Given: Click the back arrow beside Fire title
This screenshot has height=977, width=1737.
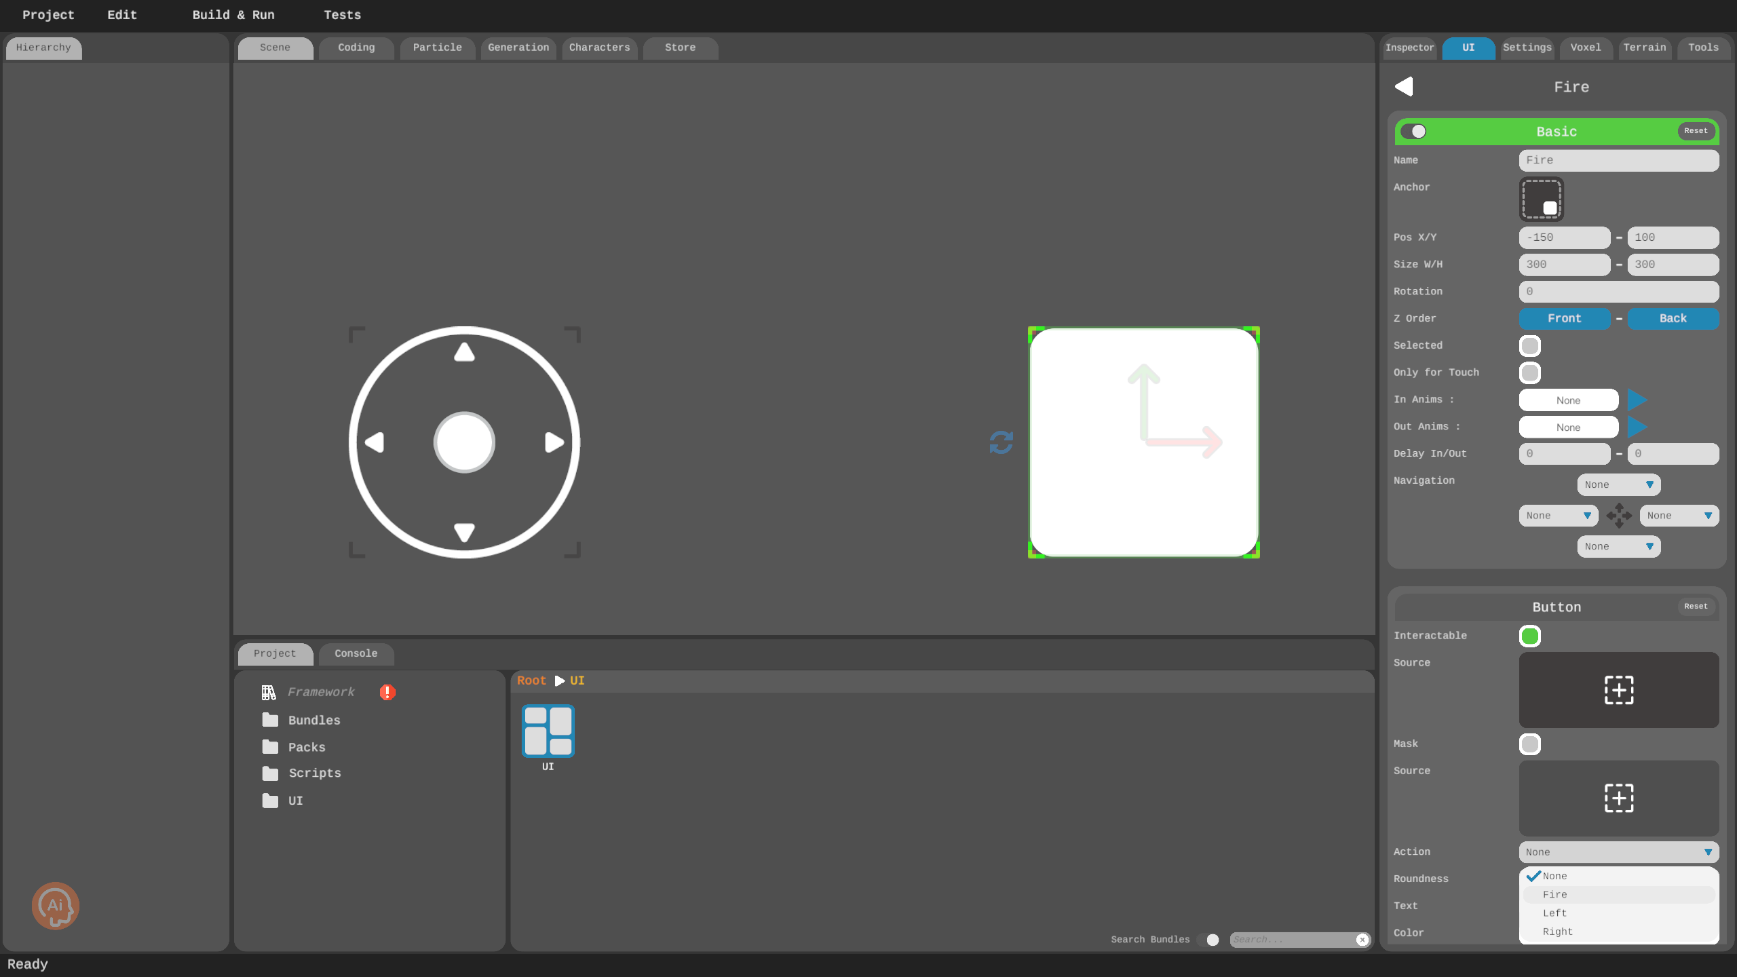Looking at the screenshot, I should click(1404, 87).
